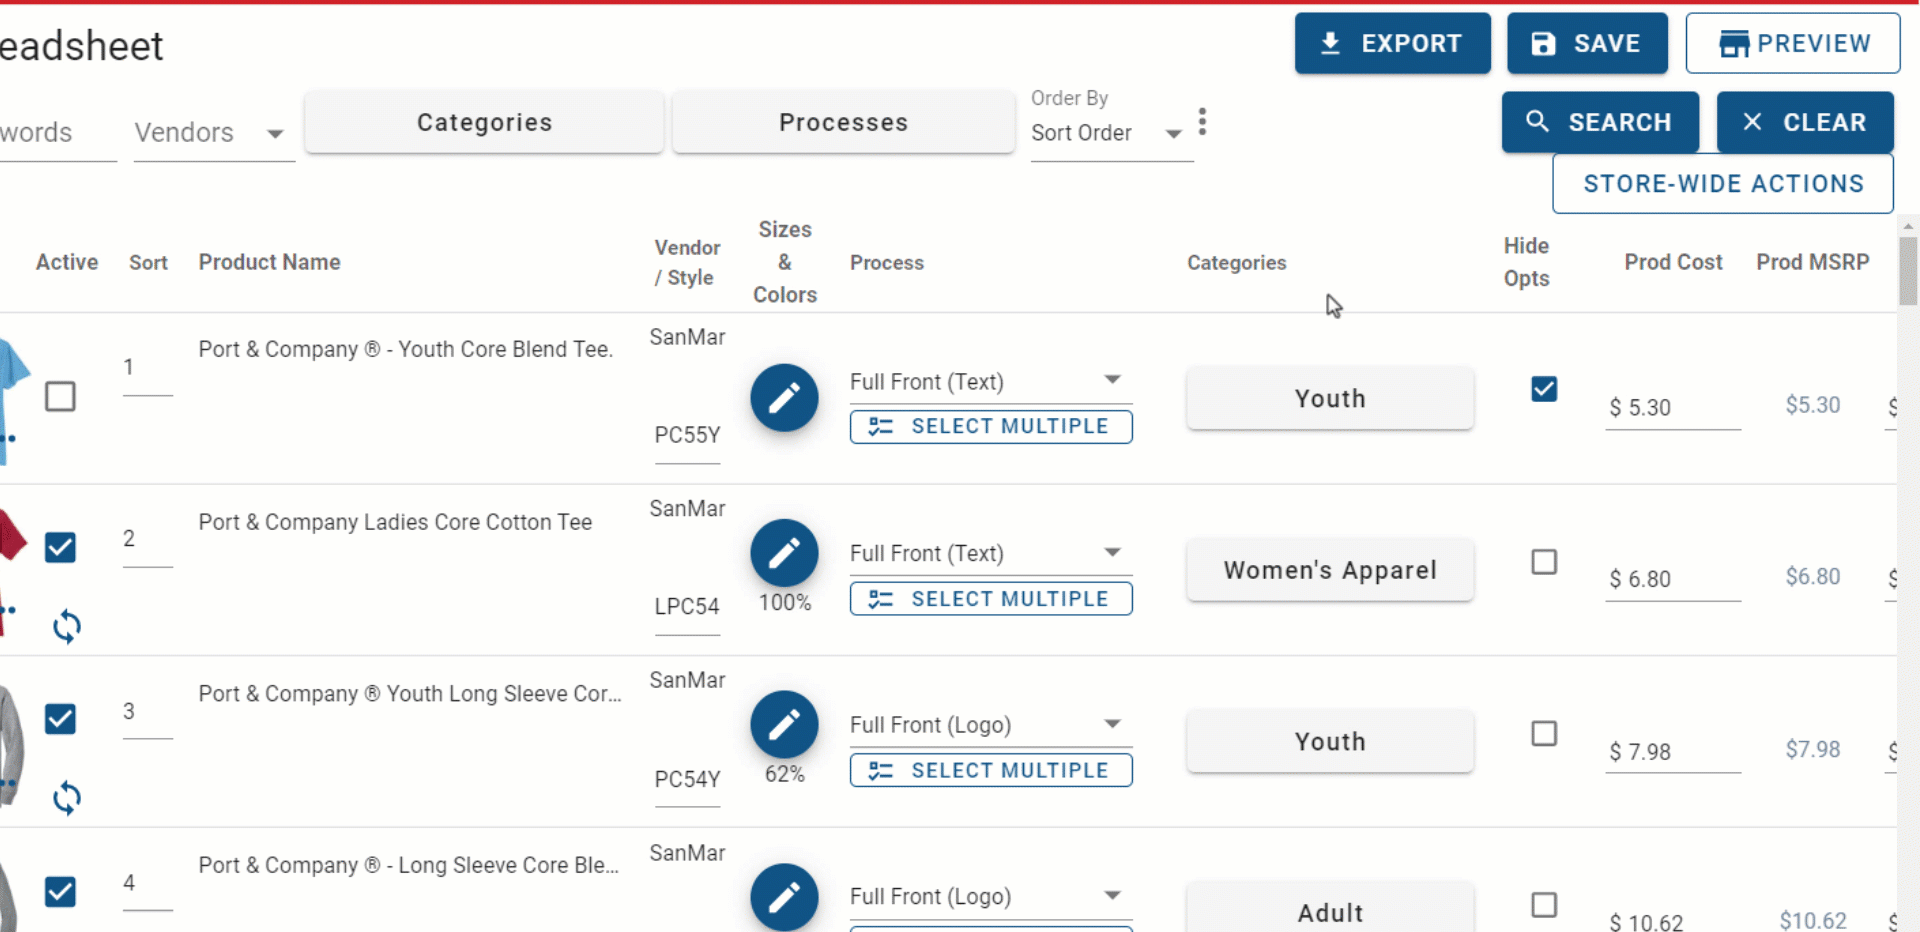Uncheck Active for Ladies Core Cotton Tee
Viewport: 1920px width, 932px height.
click(x=60, y=547)
